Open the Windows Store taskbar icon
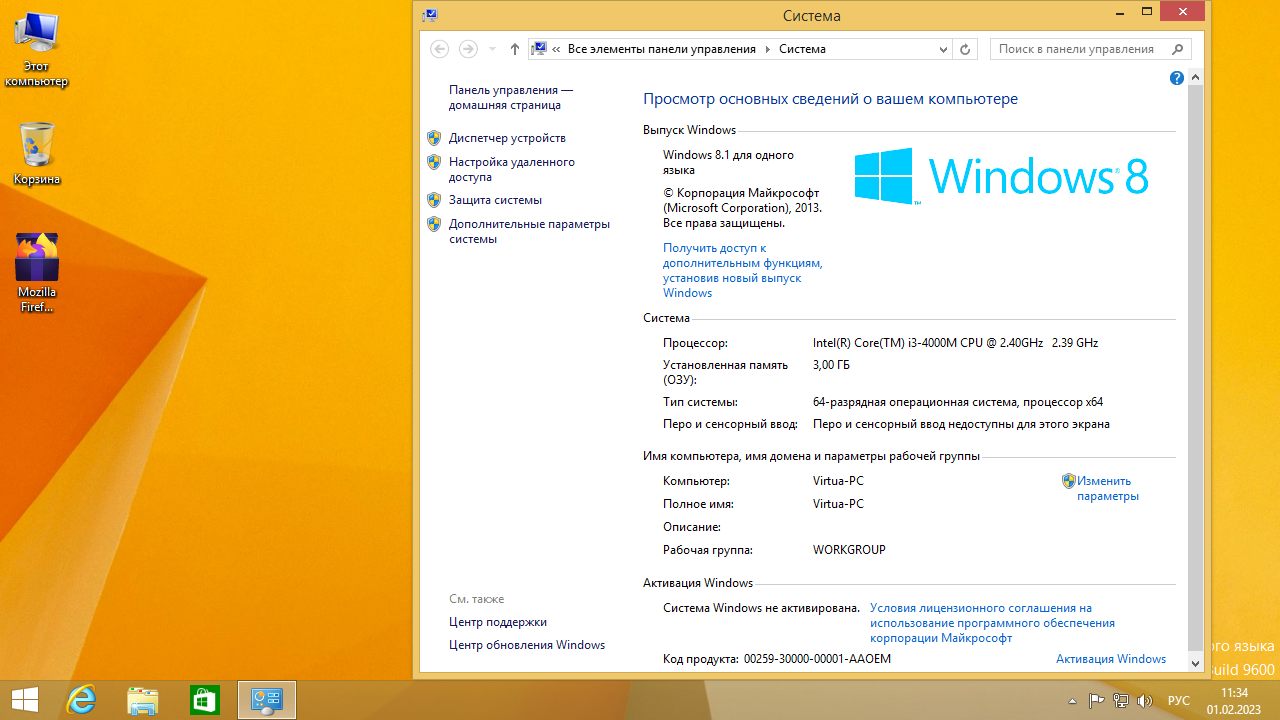Screen dimensions: 1280x720 click(x=205, y=699)
